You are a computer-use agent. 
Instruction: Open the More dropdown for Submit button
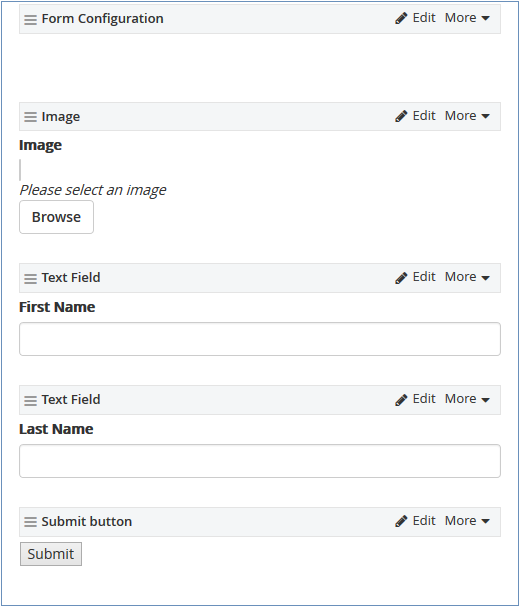467,521
